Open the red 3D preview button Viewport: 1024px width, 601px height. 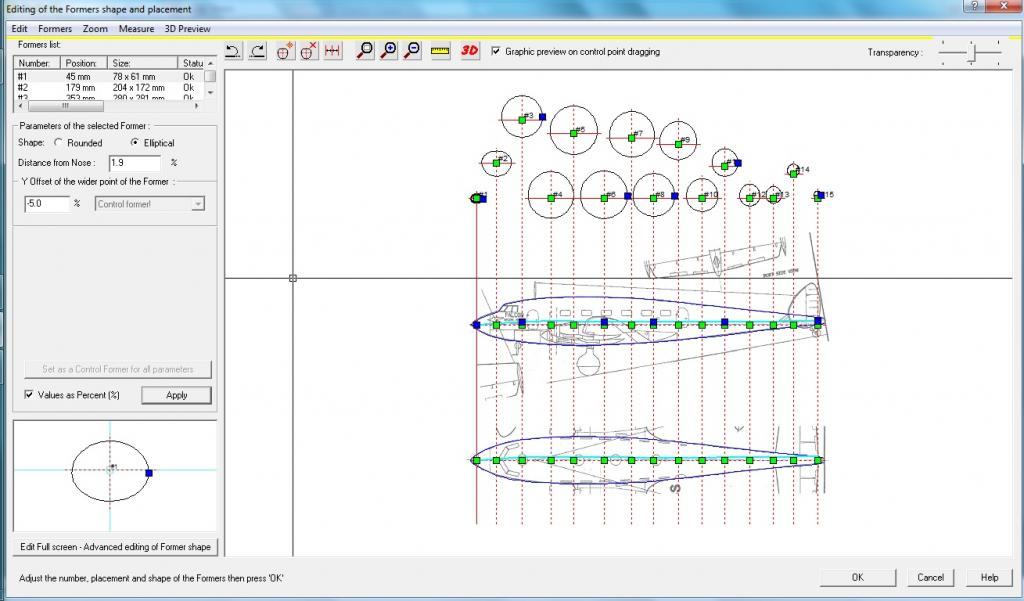pyautogui.click(x=470, y=51)
